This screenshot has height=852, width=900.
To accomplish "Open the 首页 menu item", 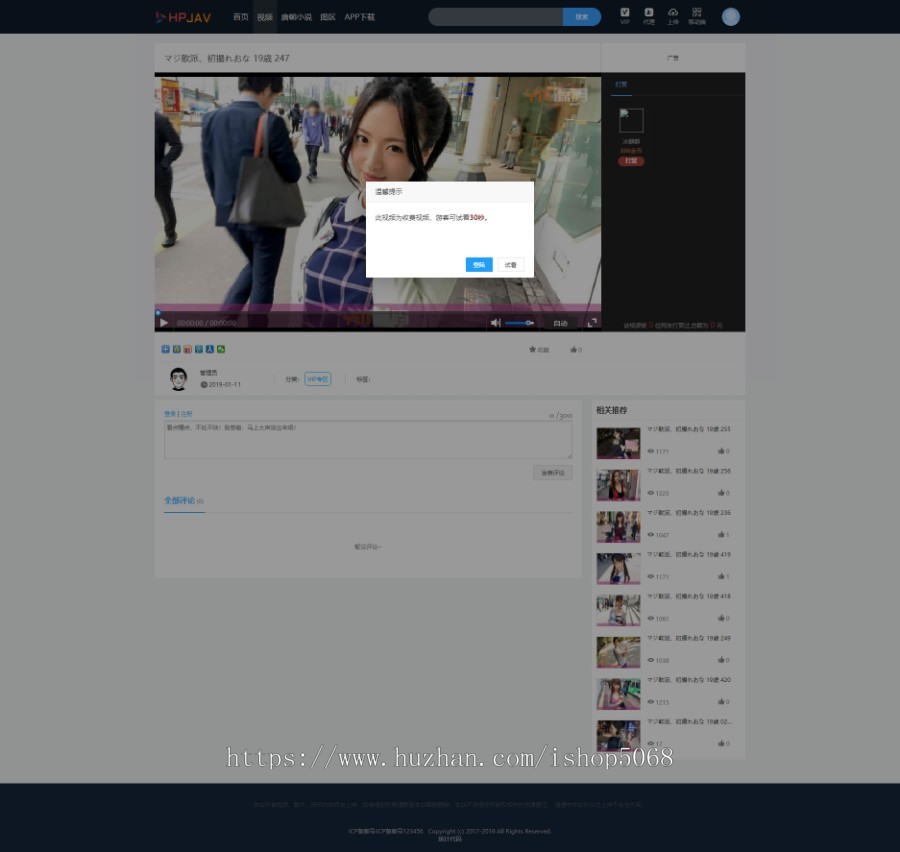I will pyautogui.click(x=240, y=17).
